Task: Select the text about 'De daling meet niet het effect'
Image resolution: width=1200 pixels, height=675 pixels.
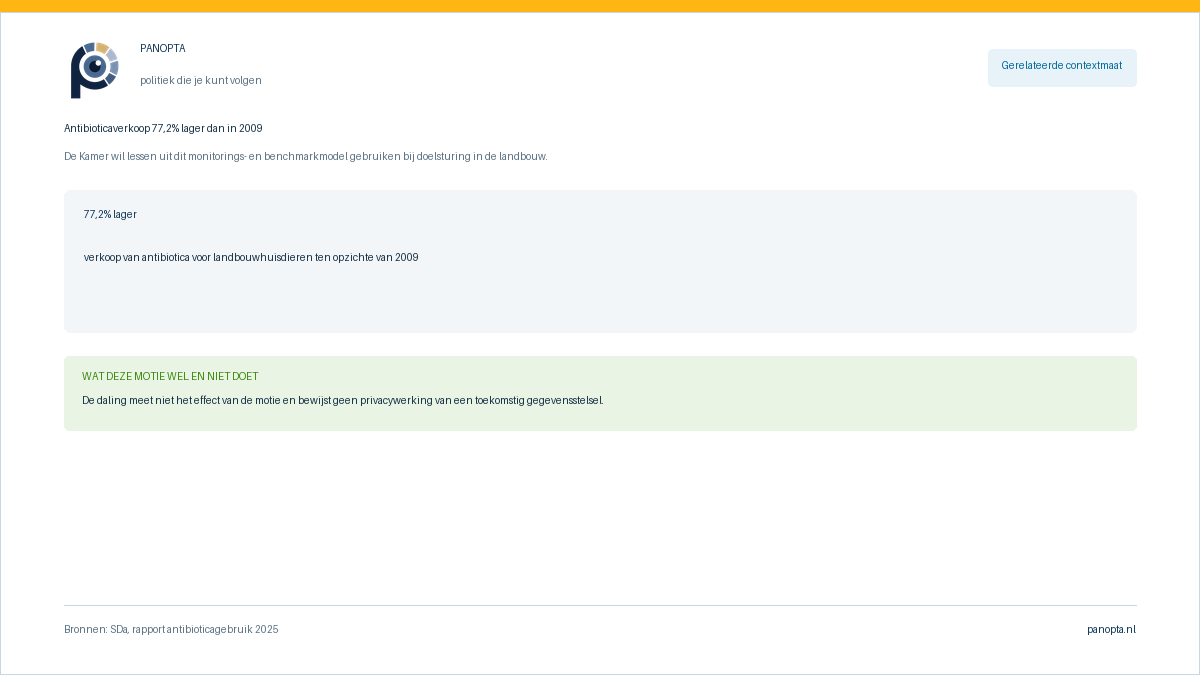Action: point(343,401)
